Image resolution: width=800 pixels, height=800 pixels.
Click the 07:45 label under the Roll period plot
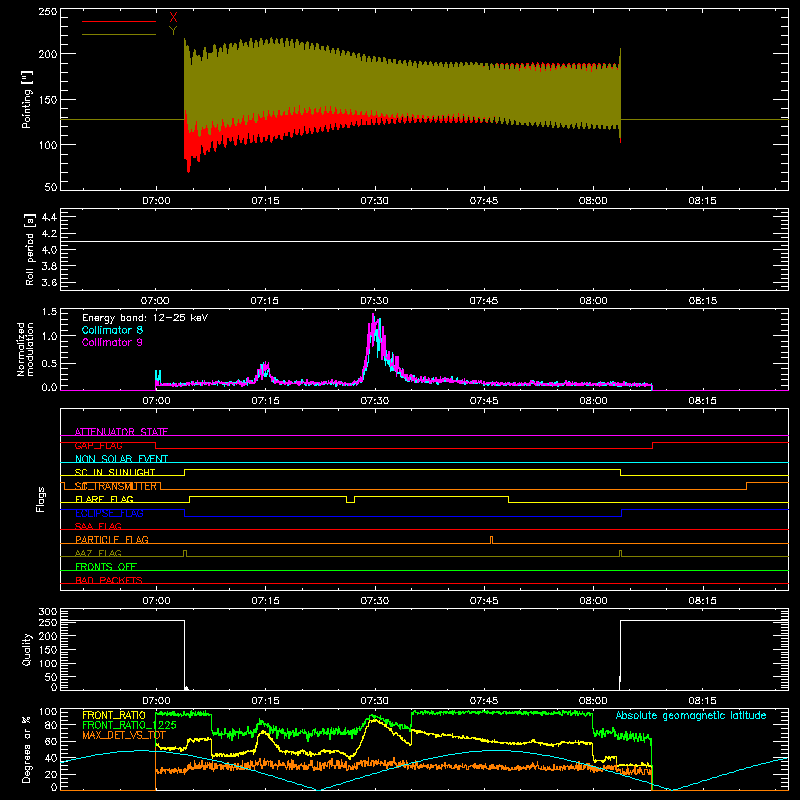click(x=484, y=301)
